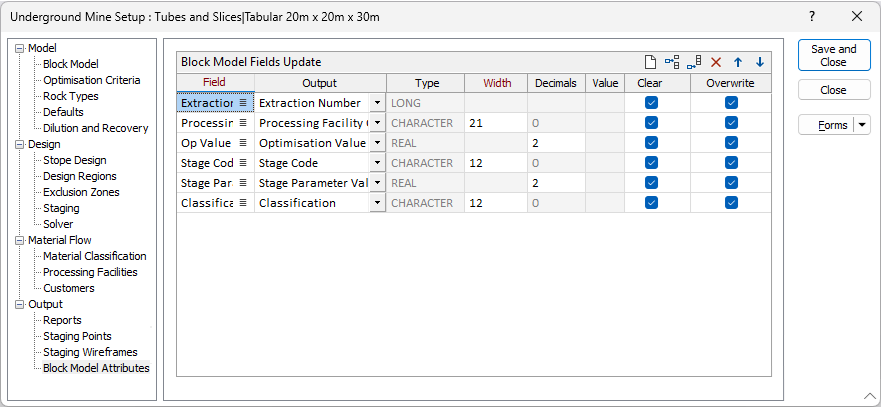
Task: Uncheck Overwrite for Processing Facility row
Action: [732, 122]
